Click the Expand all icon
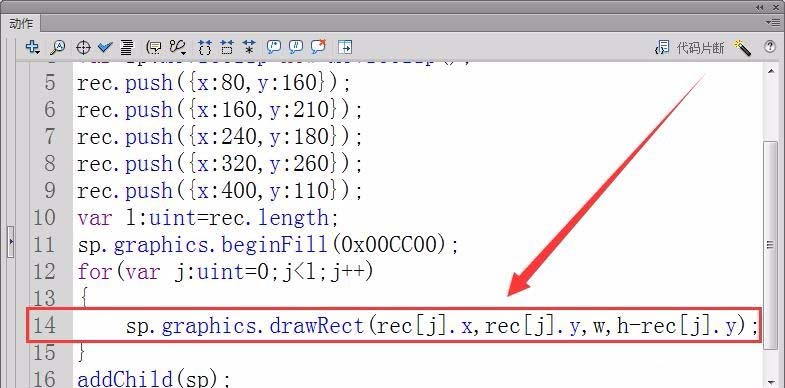The height and width of the screenshot is (388, 785). point(249,48)
